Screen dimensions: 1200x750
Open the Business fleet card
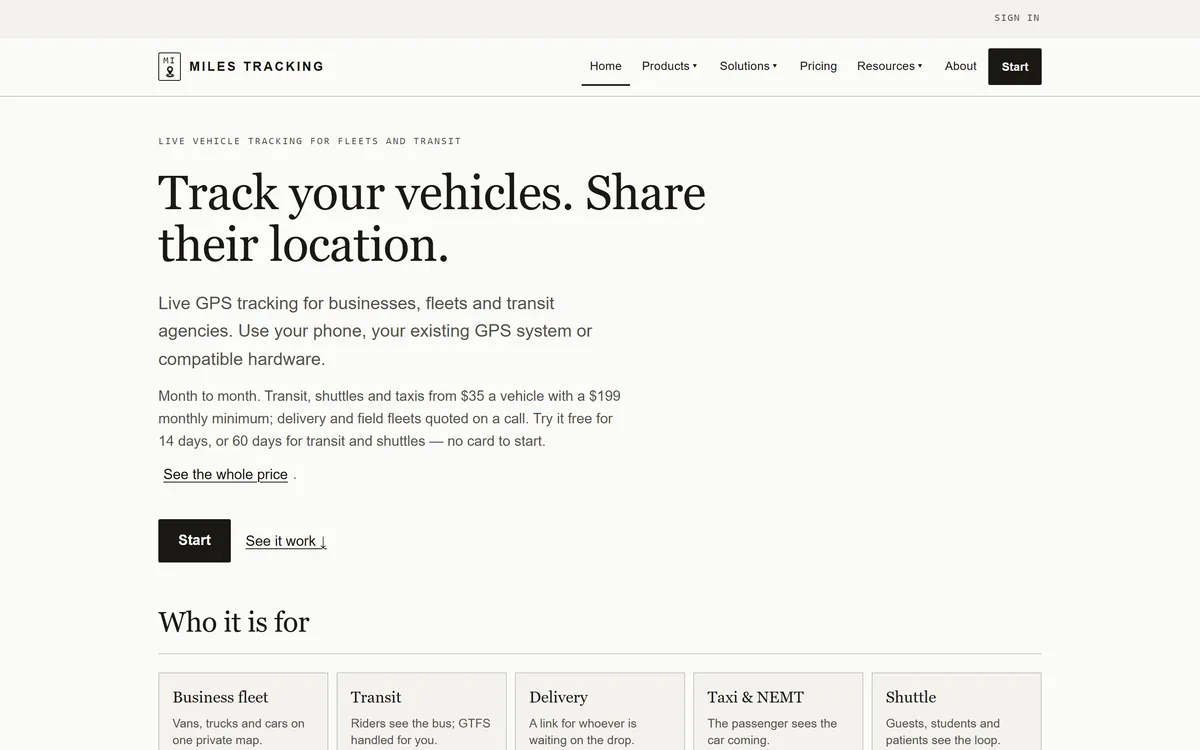pos(243,711)
